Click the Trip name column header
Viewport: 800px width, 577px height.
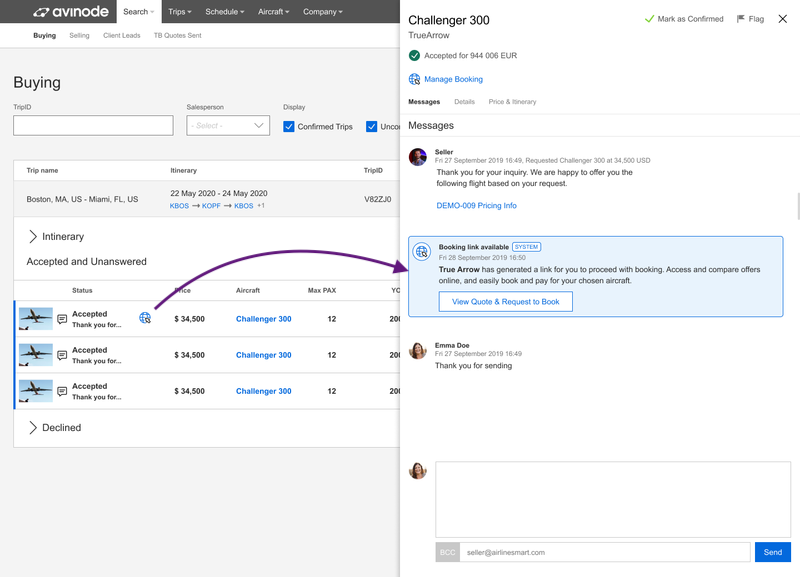click(42, 170)
